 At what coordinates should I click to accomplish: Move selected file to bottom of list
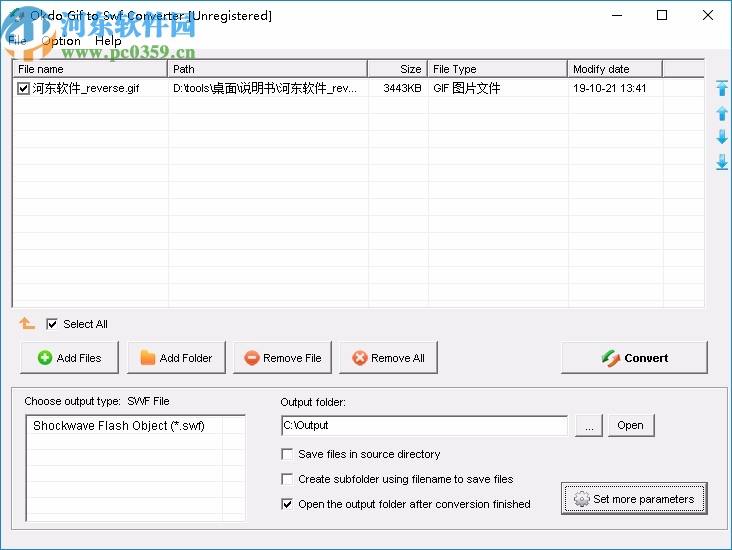722,162
